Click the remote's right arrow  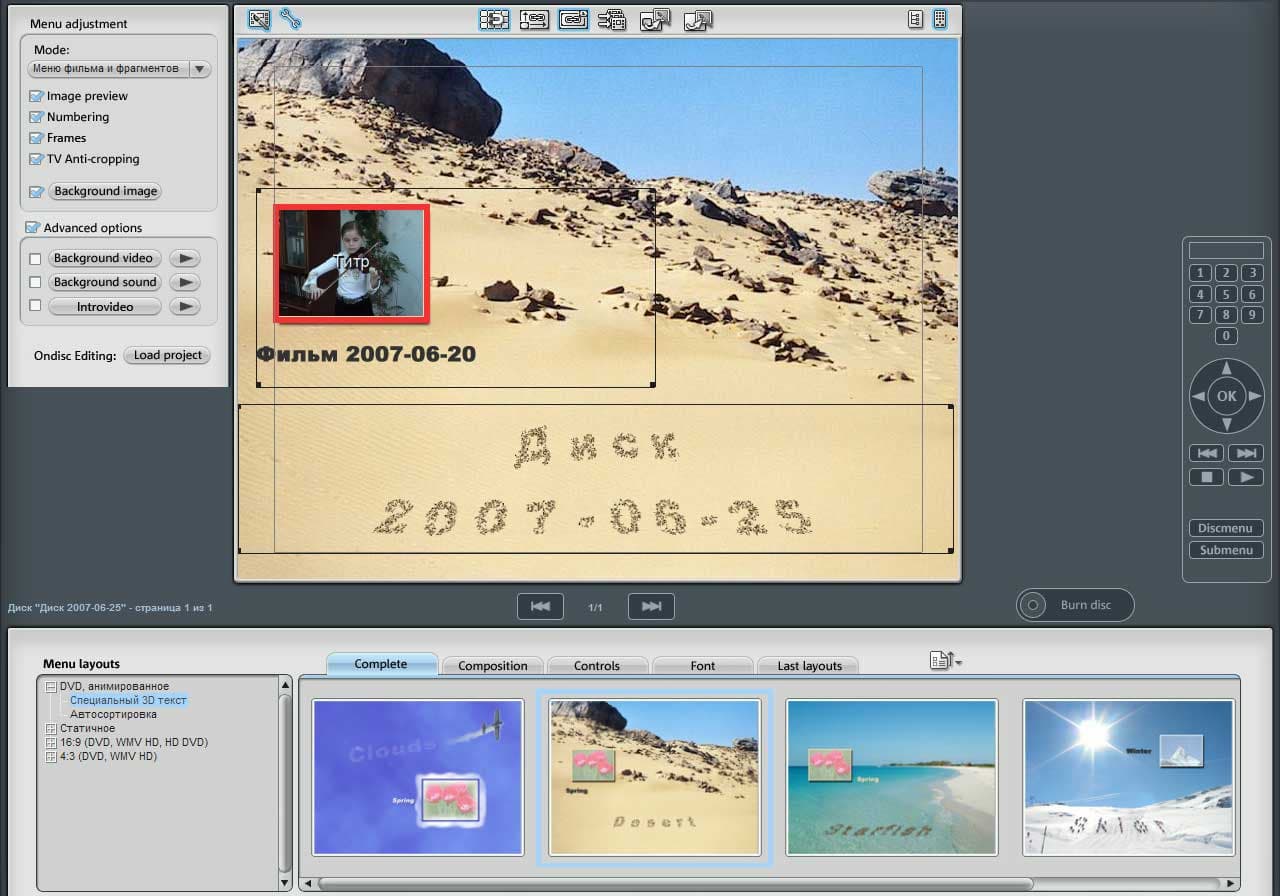1255,396
